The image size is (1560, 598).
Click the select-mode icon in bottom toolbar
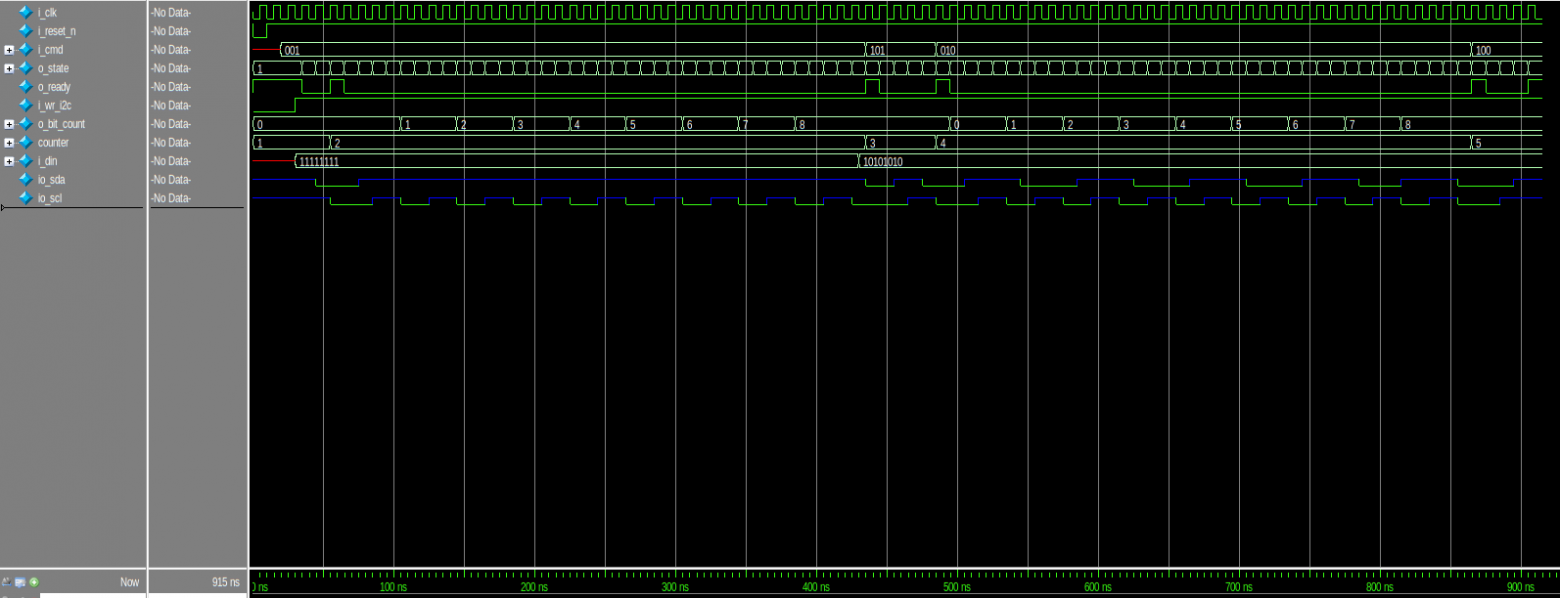pyautogui.click(x=6, y=581)
